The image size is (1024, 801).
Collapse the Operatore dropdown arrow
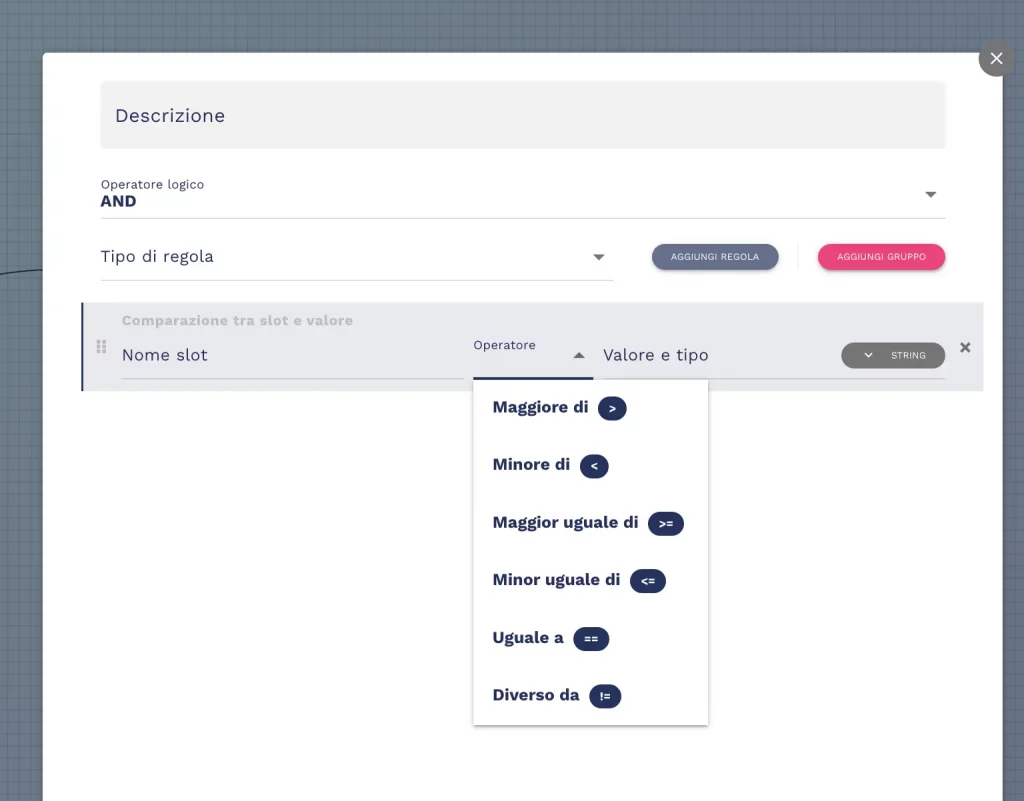[x=579, y=356]
